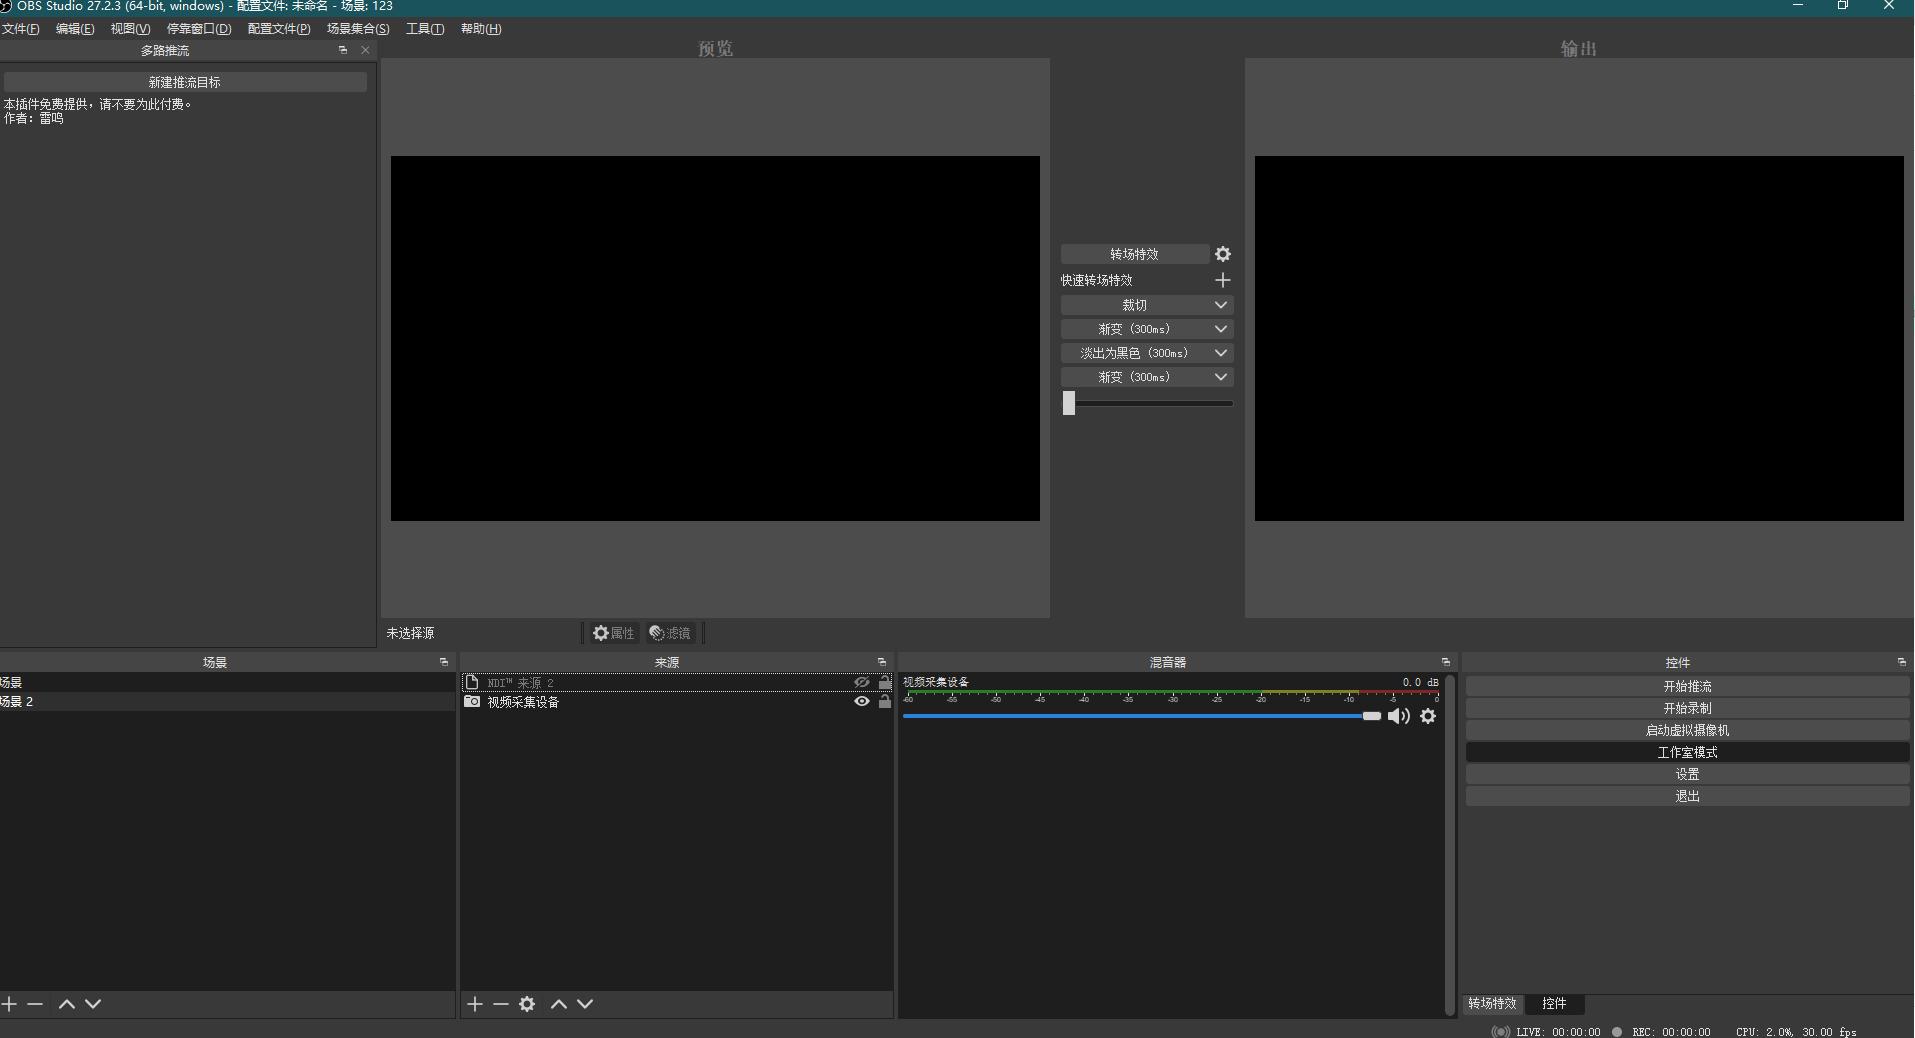Open the 帮助 menu
Image resolution: width=1915 pixels, height=1038 pixels.
pos(481,29)
